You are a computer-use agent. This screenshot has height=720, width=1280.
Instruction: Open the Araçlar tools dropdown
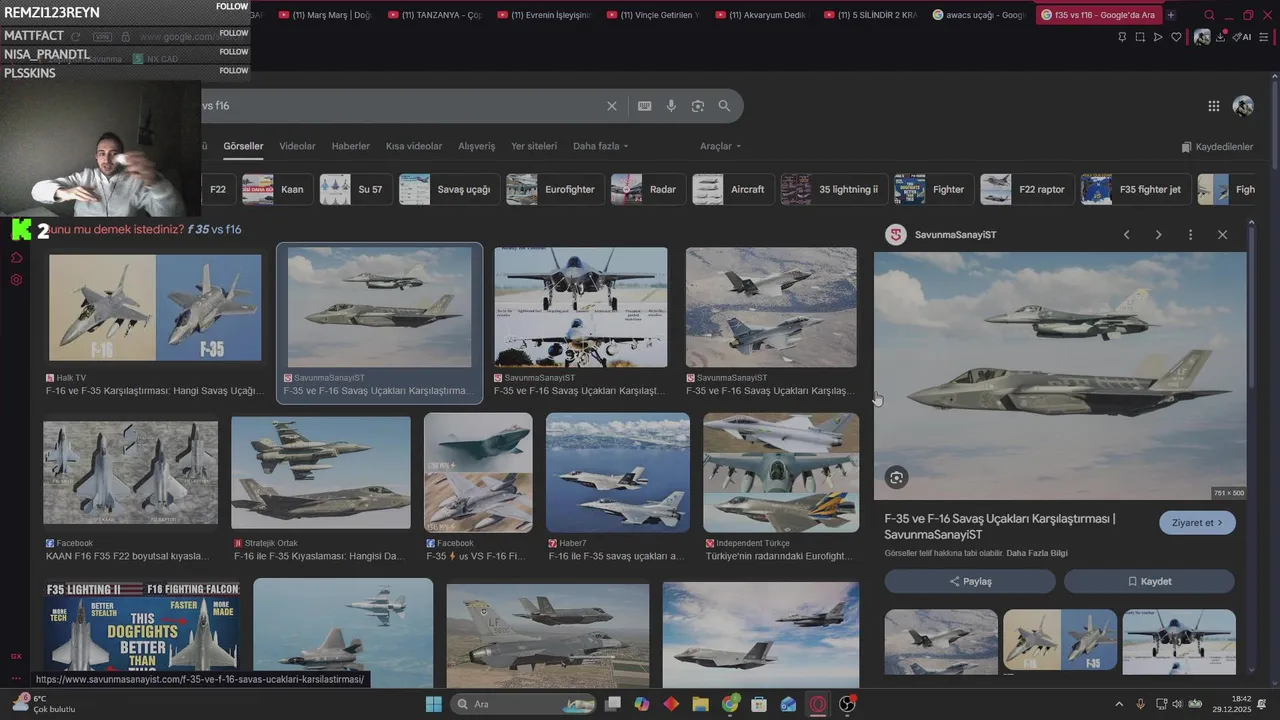tap(720, 146)
